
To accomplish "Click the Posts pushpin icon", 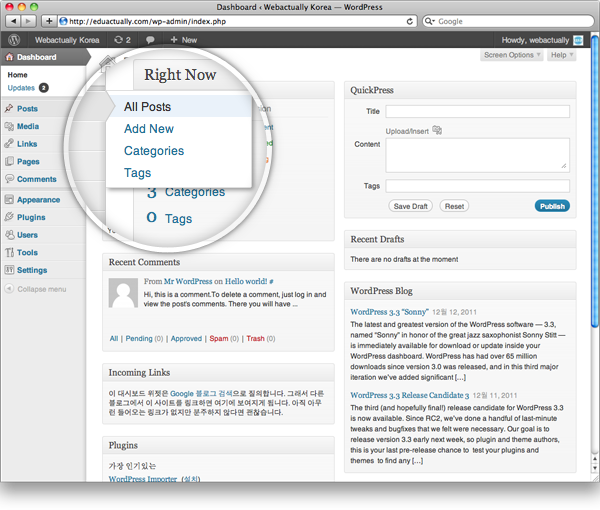I will [x=9, y=109].
